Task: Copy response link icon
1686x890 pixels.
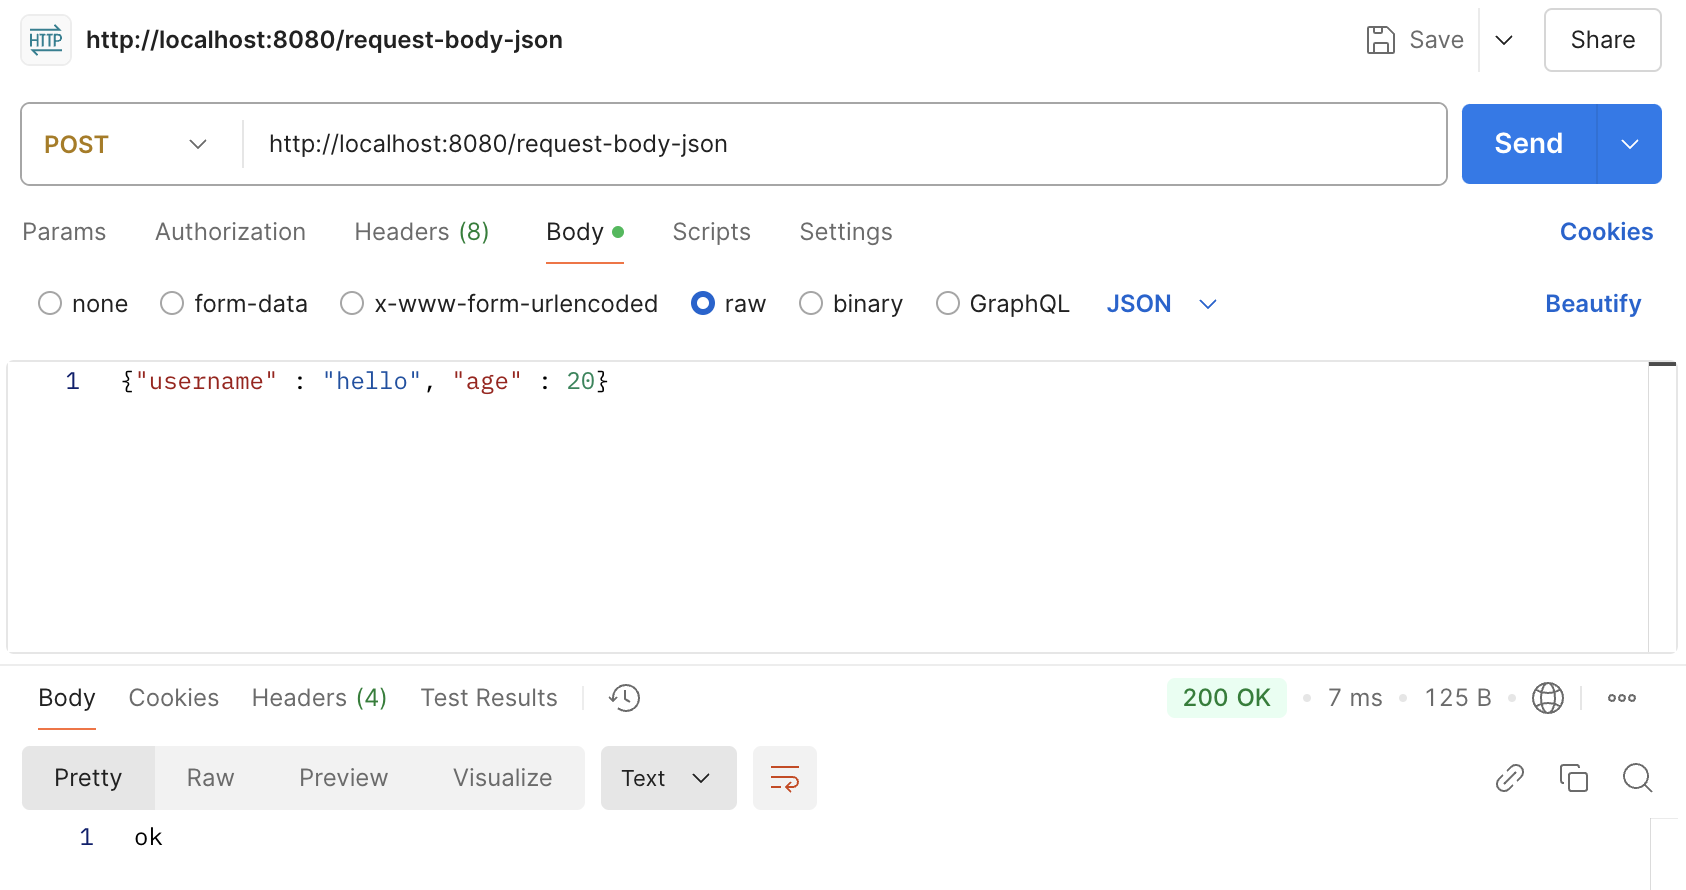Action: click(1510, 778)
